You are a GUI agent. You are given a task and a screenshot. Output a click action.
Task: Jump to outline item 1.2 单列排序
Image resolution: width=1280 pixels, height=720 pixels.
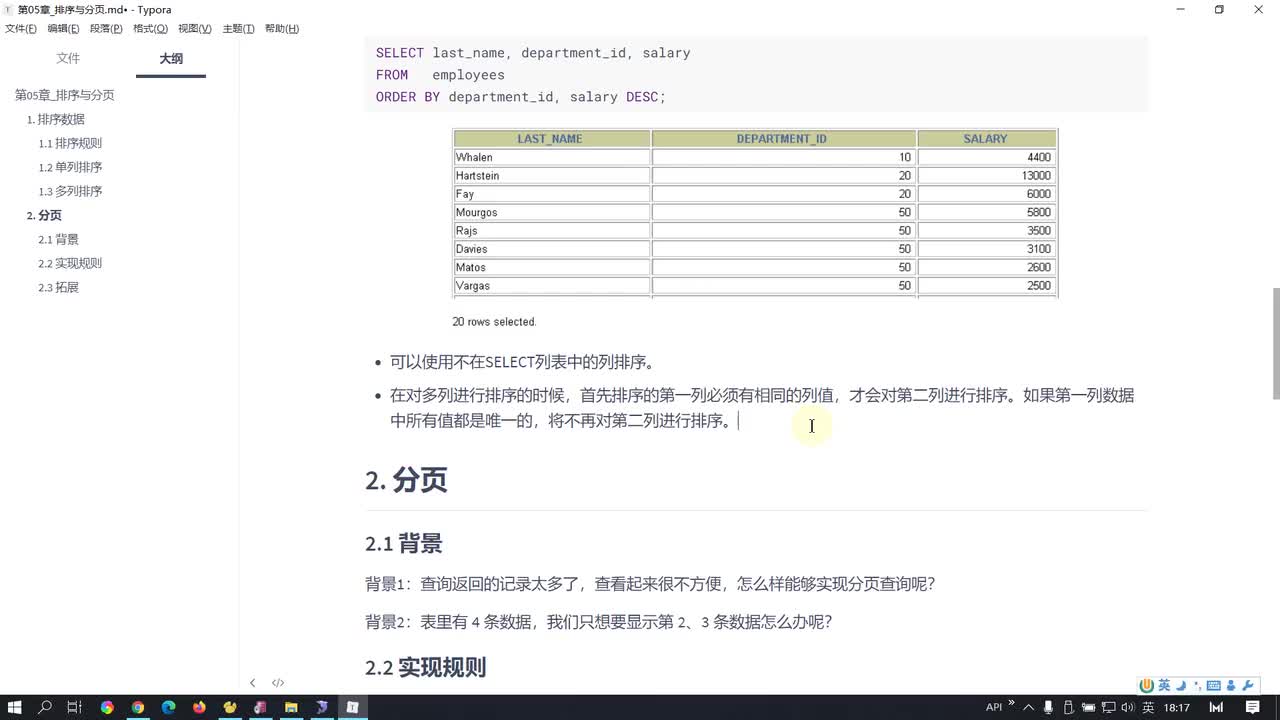tap(70, 167)
